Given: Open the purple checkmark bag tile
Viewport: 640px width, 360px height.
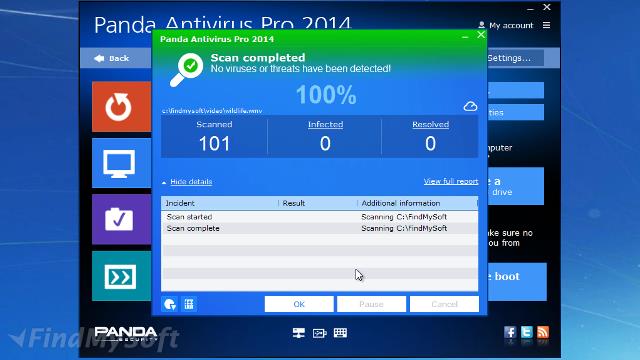Looking at the screenshot, I should point(122,219).
